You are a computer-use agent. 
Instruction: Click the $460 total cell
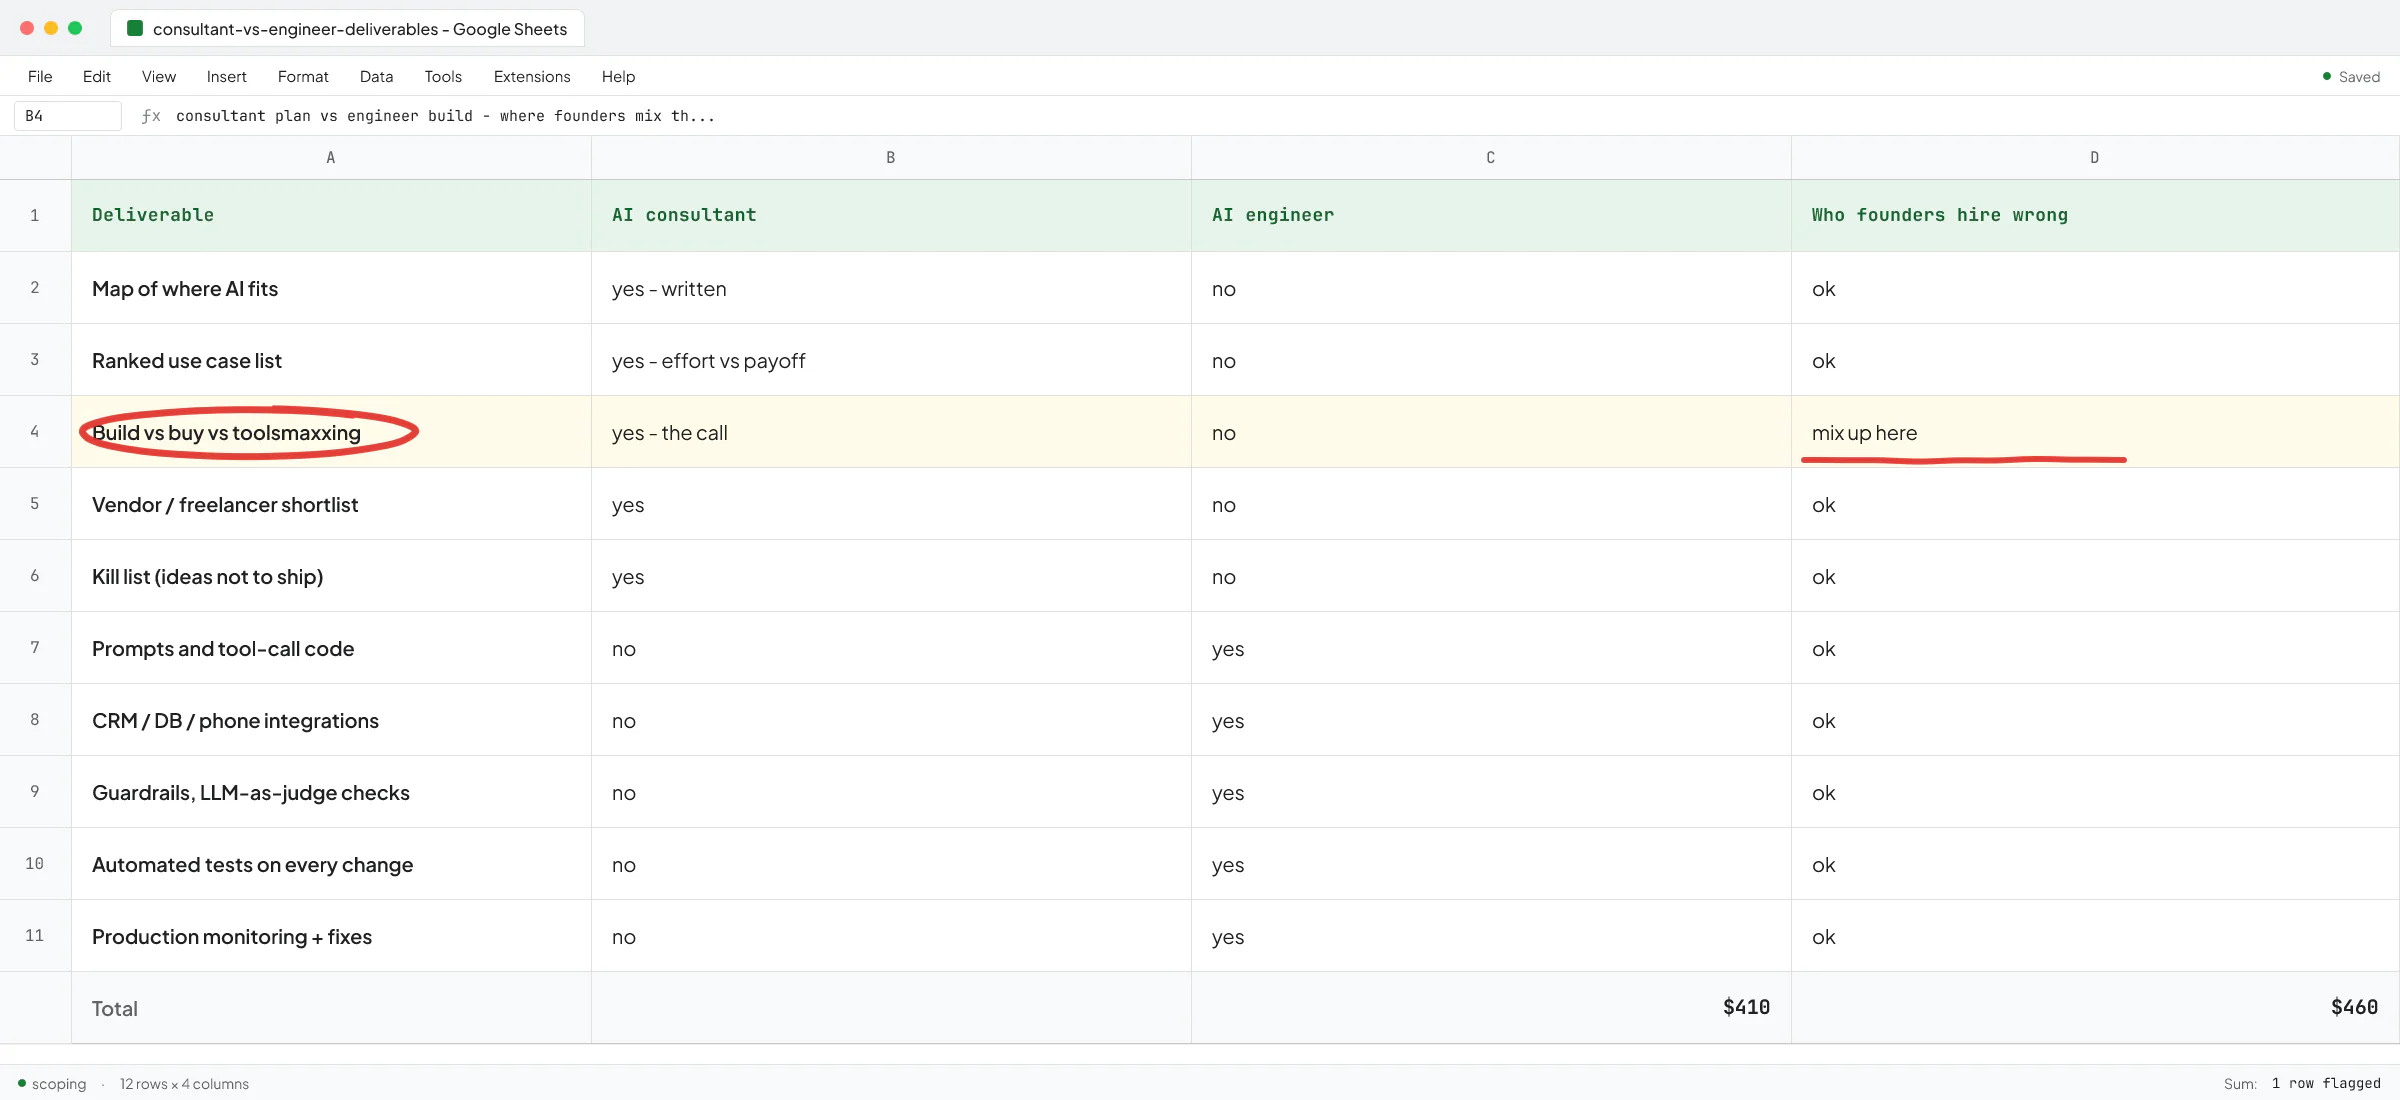2095,1008
